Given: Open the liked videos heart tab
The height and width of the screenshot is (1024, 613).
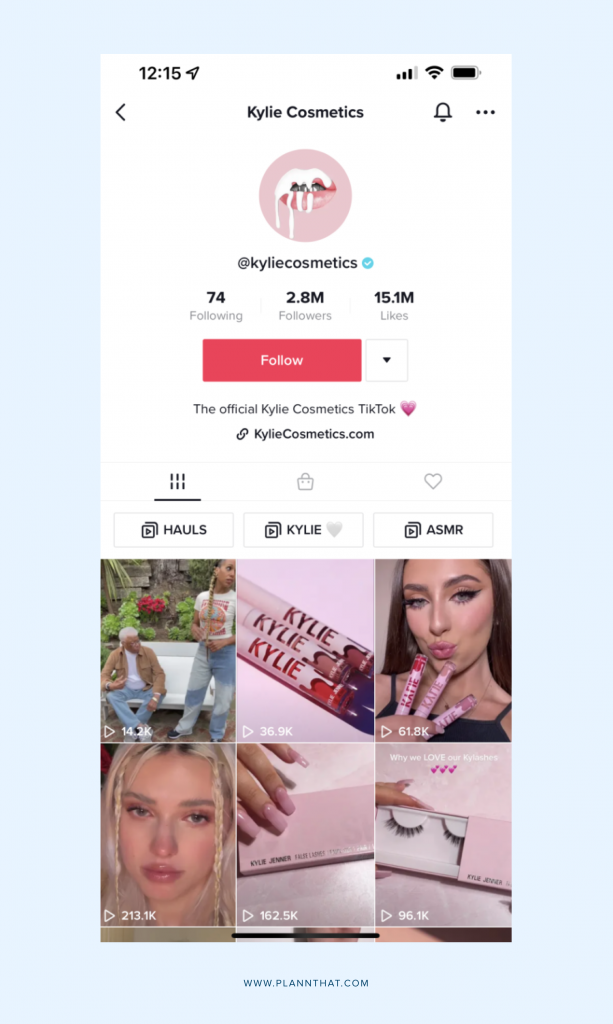Looking at the screenshot, I should pos(433,481).
